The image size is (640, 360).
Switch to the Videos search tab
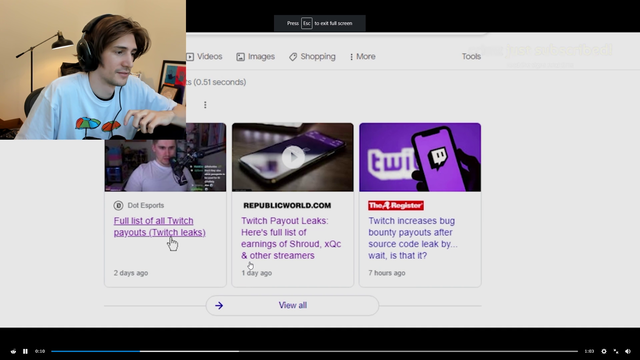[204, 56]
